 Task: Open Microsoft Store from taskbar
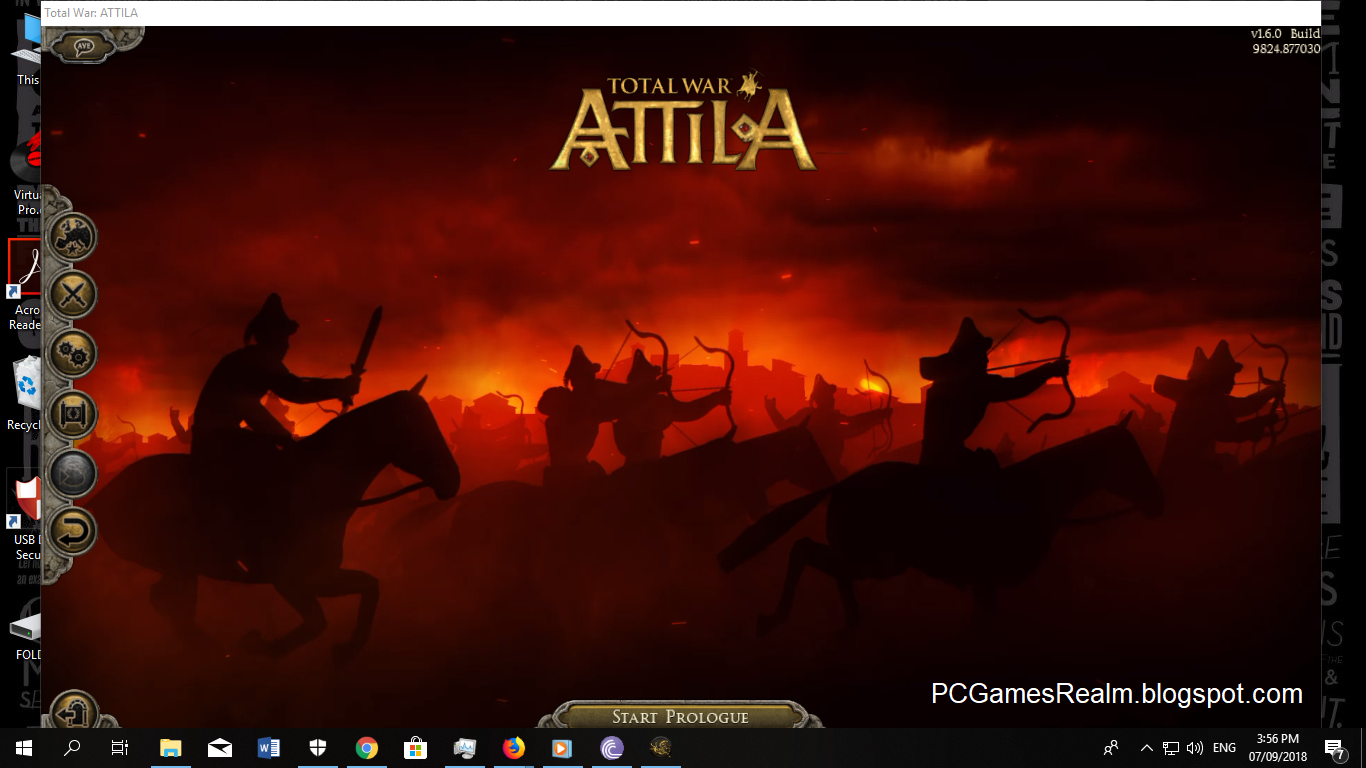click(416, 748)
